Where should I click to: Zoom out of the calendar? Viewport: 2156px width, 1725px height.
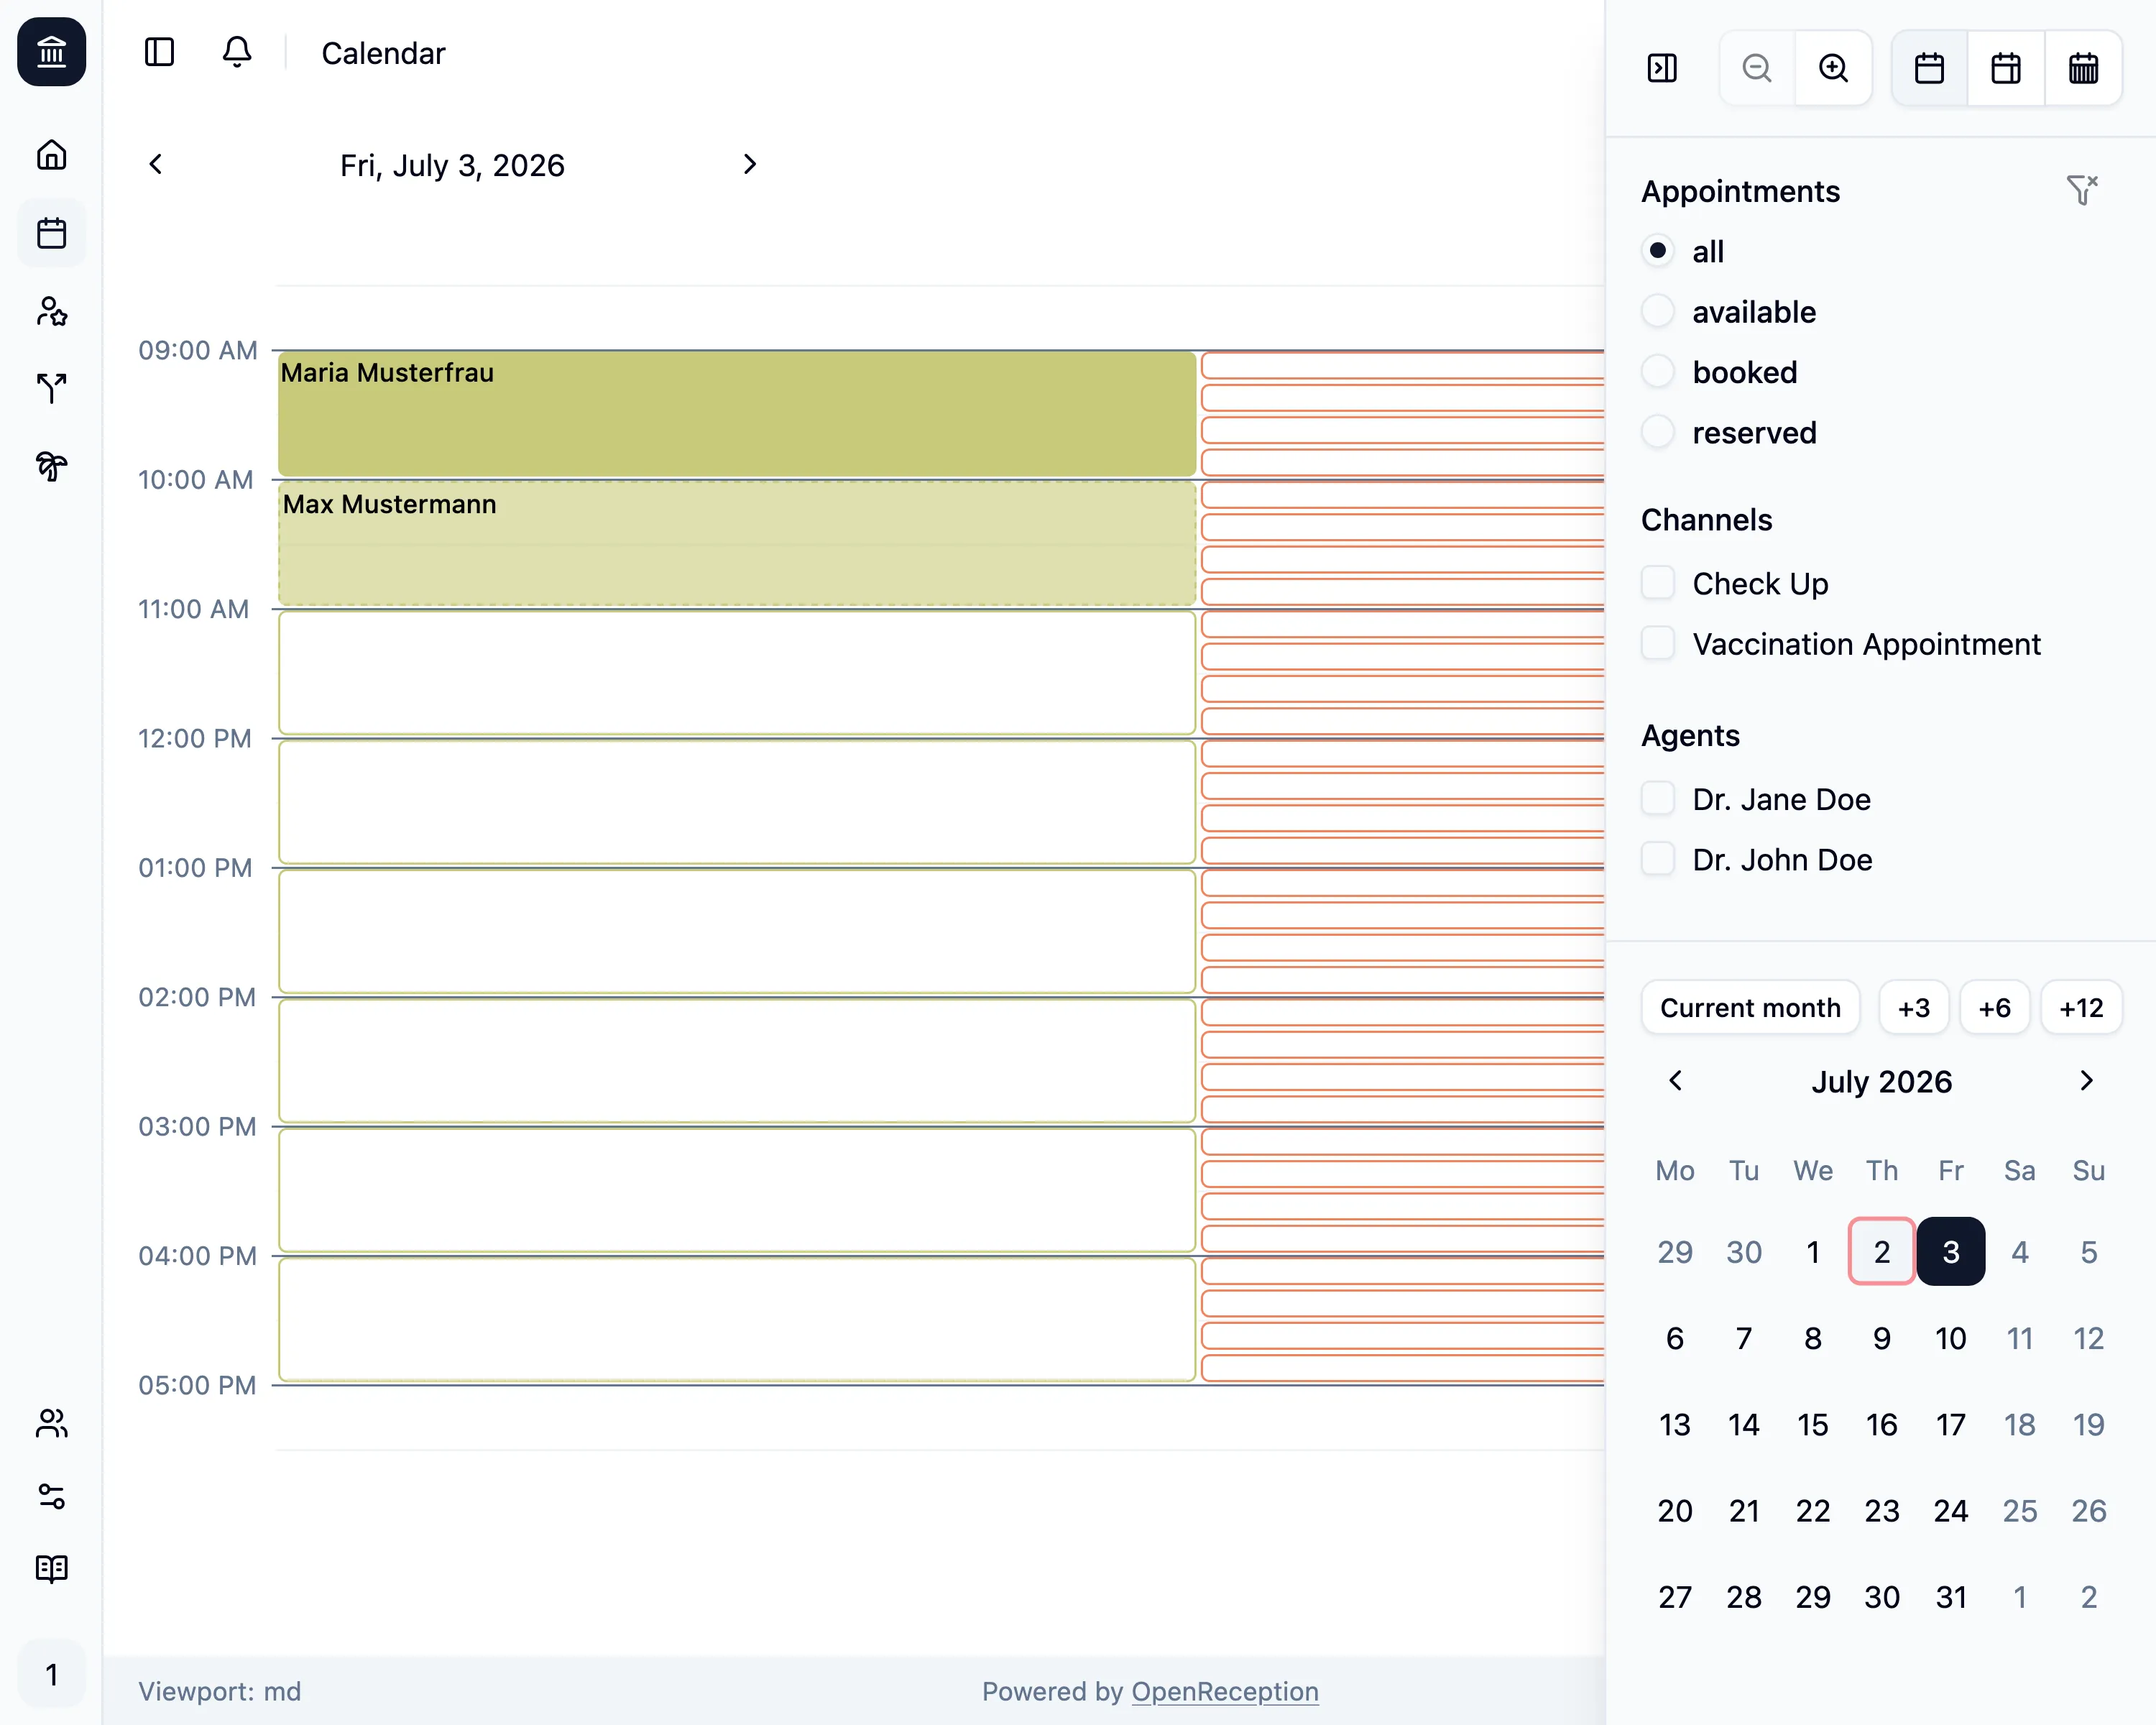tap(1757, 68)
